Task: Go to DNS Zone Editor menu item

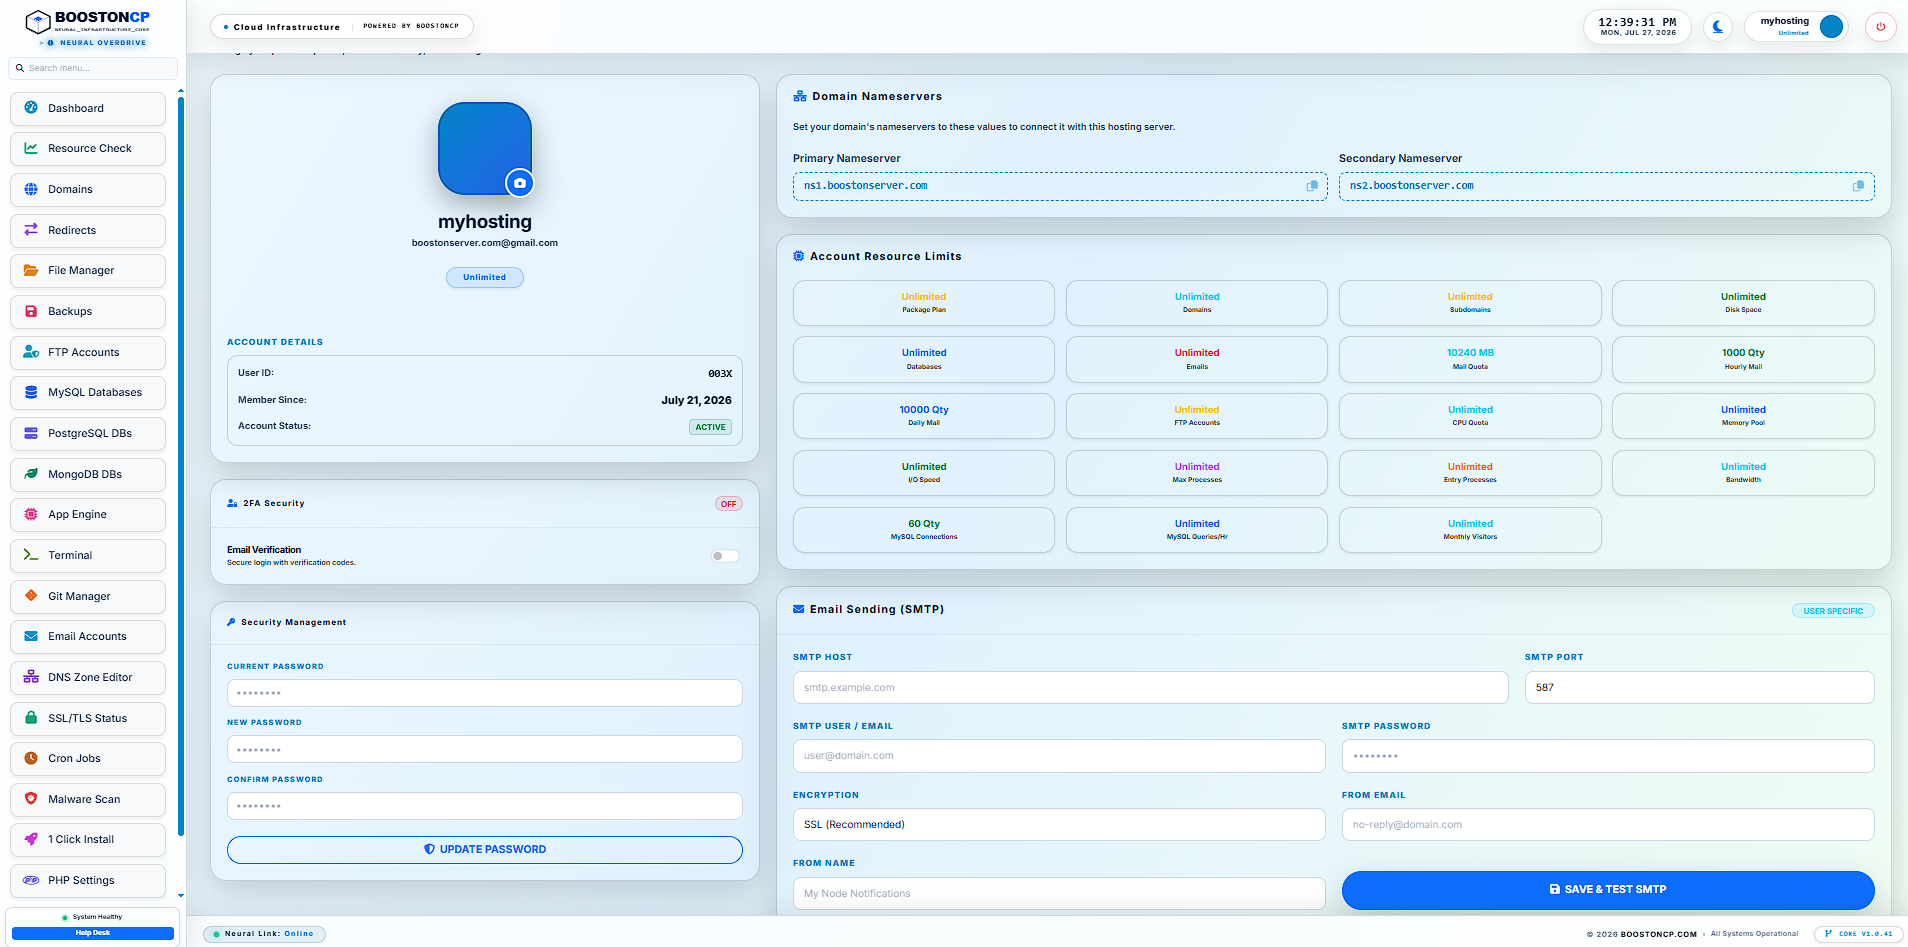Action: pos(88,678)
